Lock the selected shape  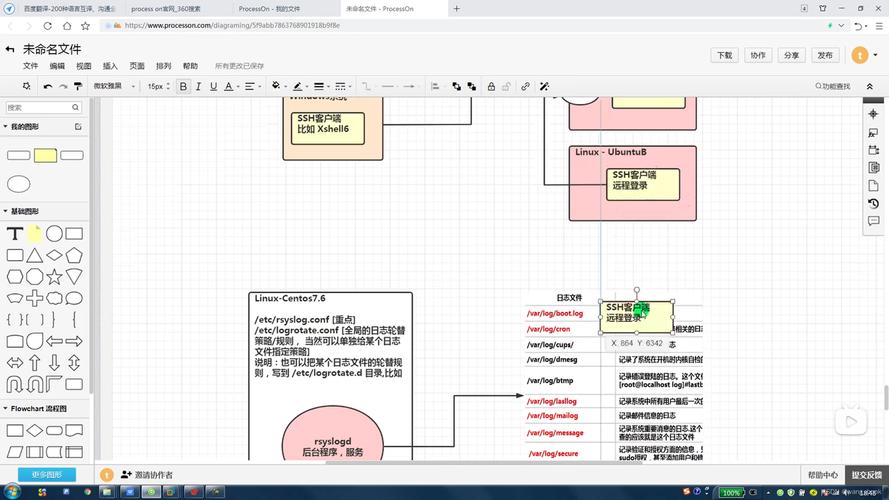tap(491, 86)
